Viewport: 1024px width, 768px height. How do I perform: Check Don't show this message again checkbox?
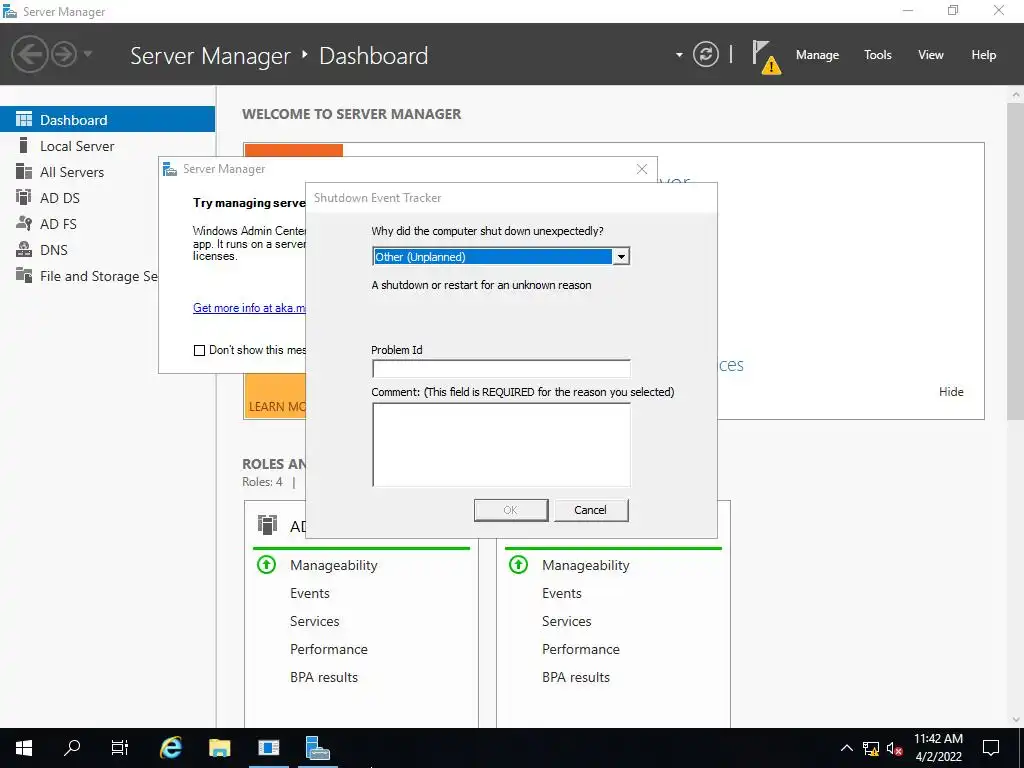point(199,351)
